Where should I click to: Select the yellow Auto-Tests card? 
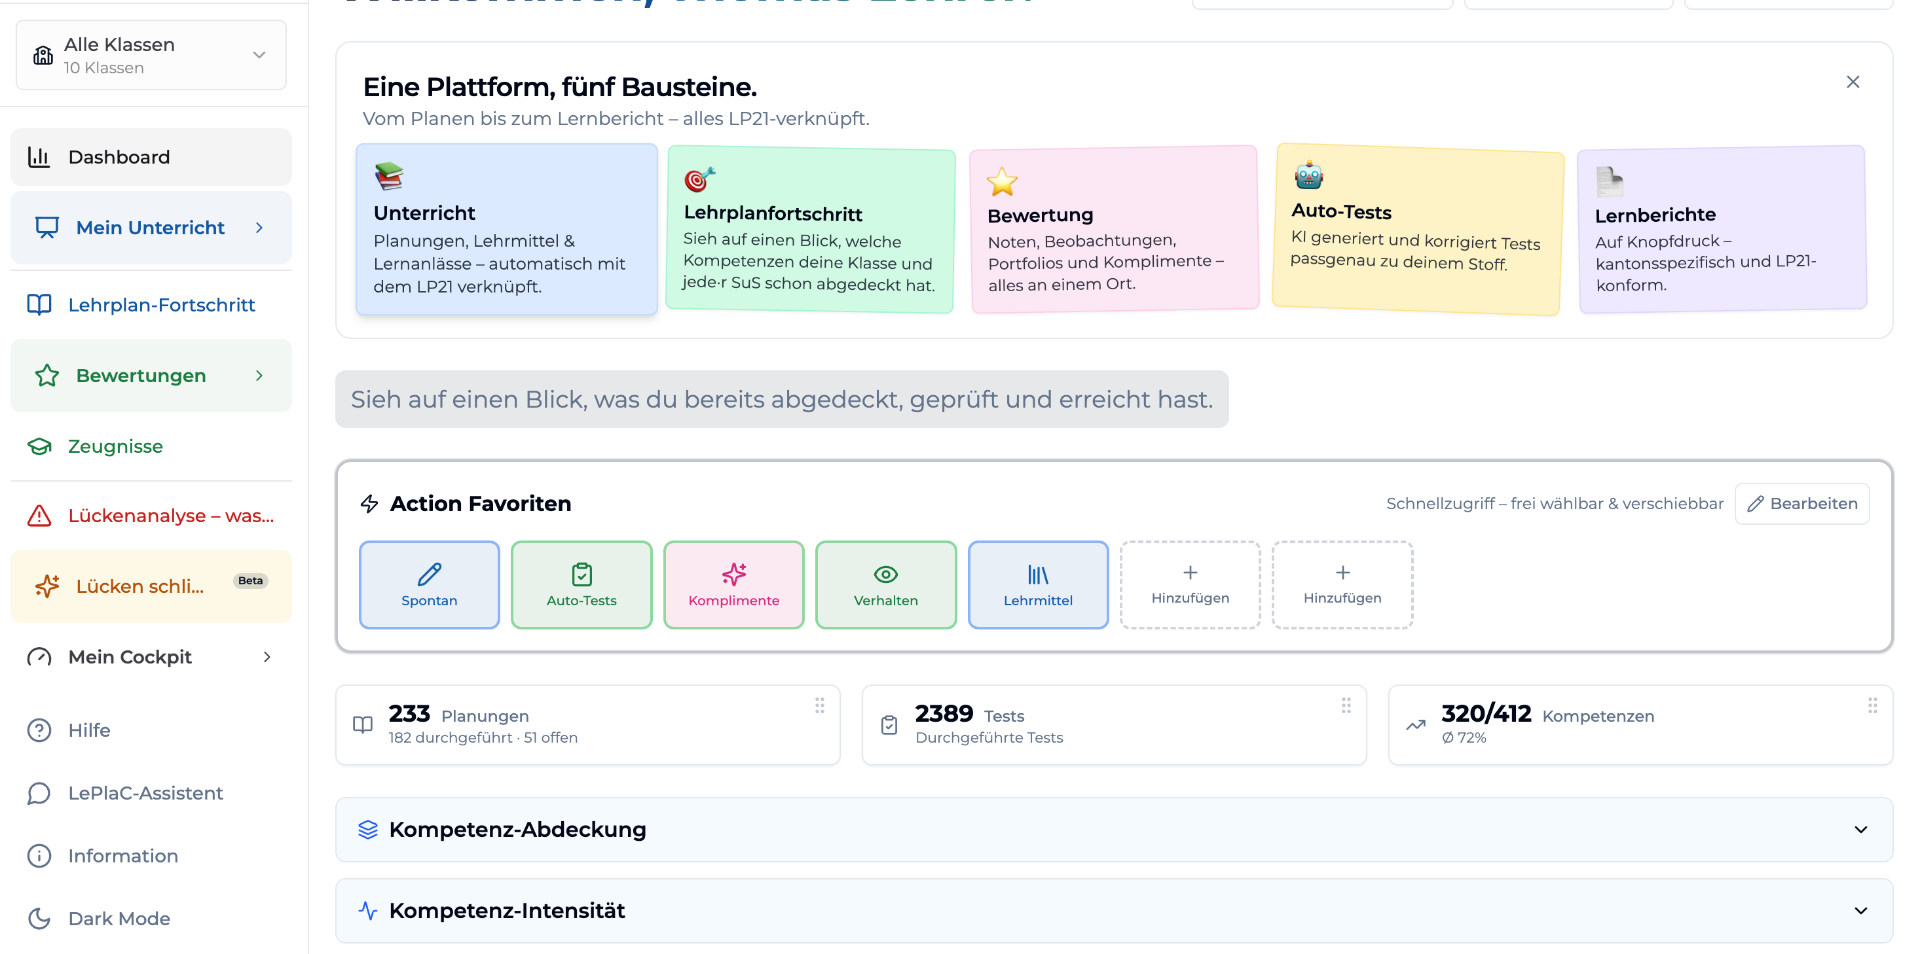[1418, 229]
